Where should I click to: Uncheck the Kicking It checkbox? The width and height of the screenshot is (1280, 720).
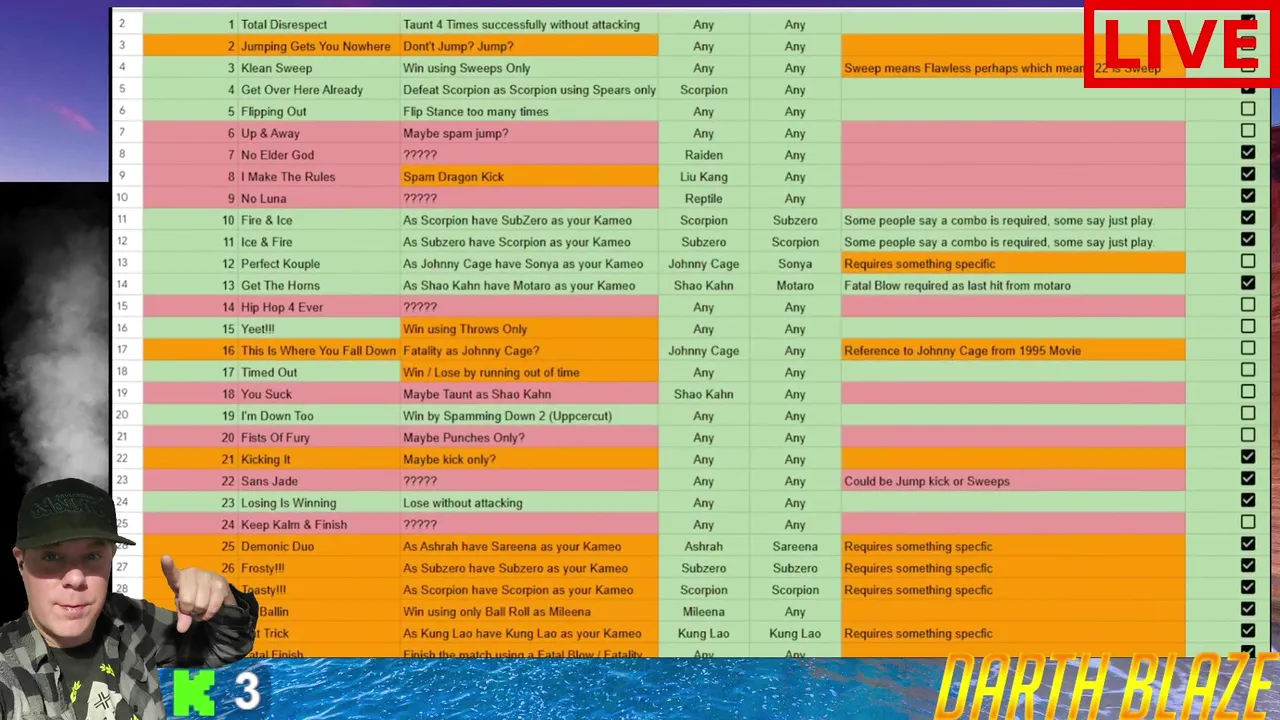pyautogui.click(x=1248, y=457)
